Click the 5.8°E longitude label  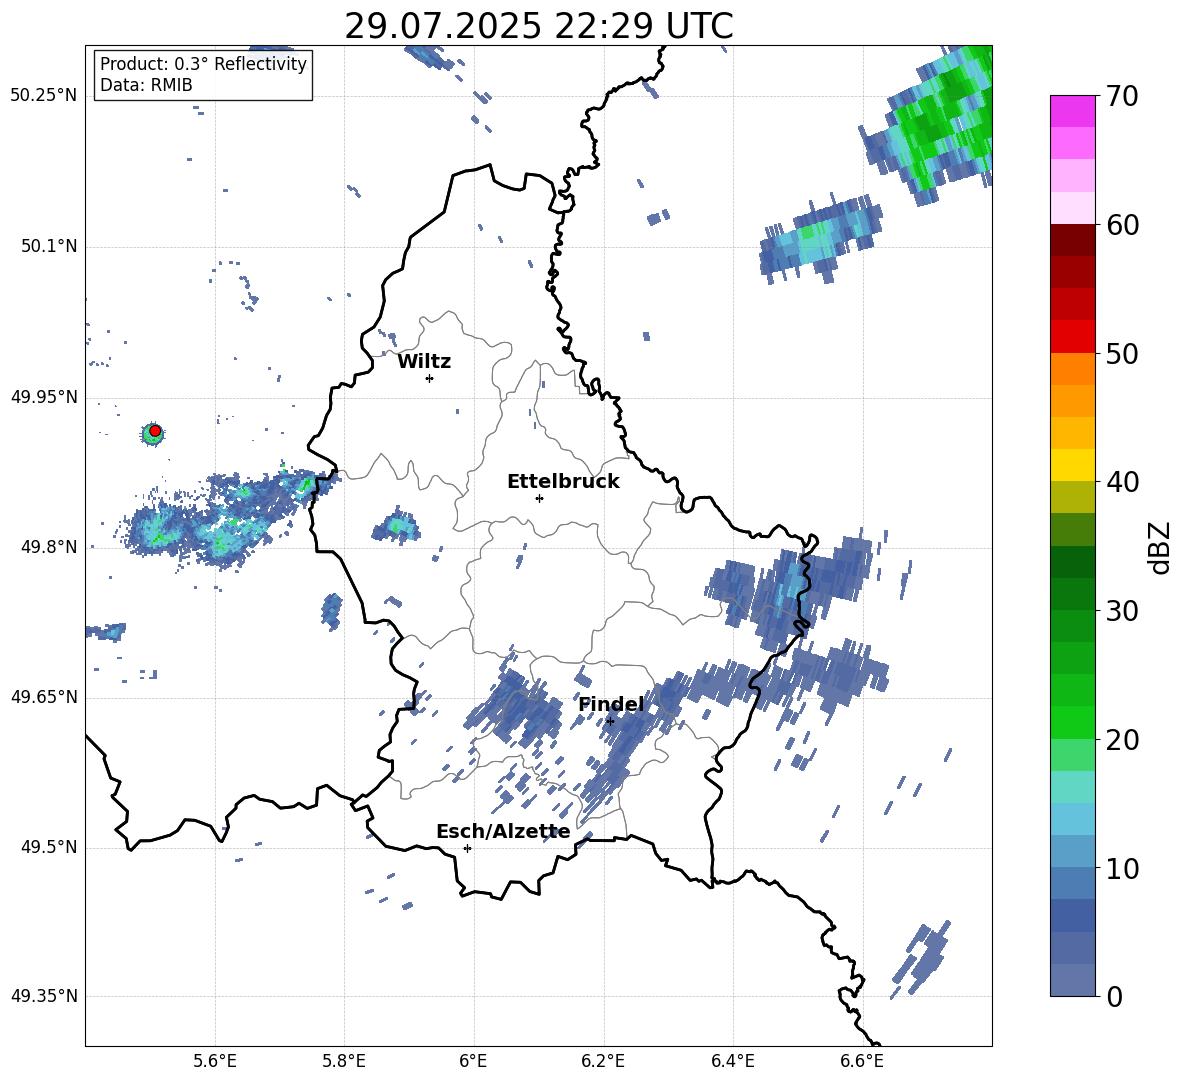344,1061
